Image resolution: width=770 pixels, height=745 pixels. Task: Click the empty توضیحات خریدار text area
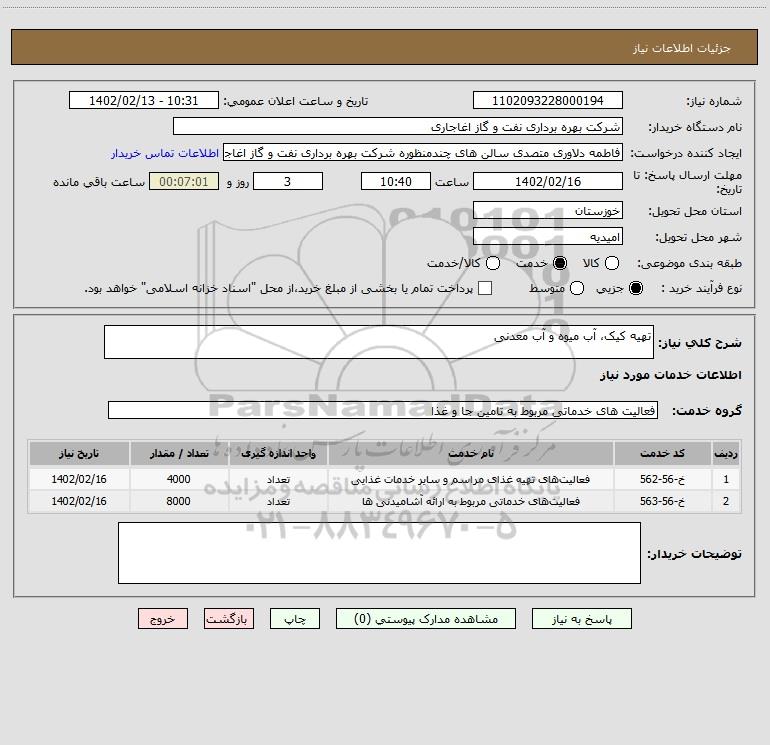point(379,553)
